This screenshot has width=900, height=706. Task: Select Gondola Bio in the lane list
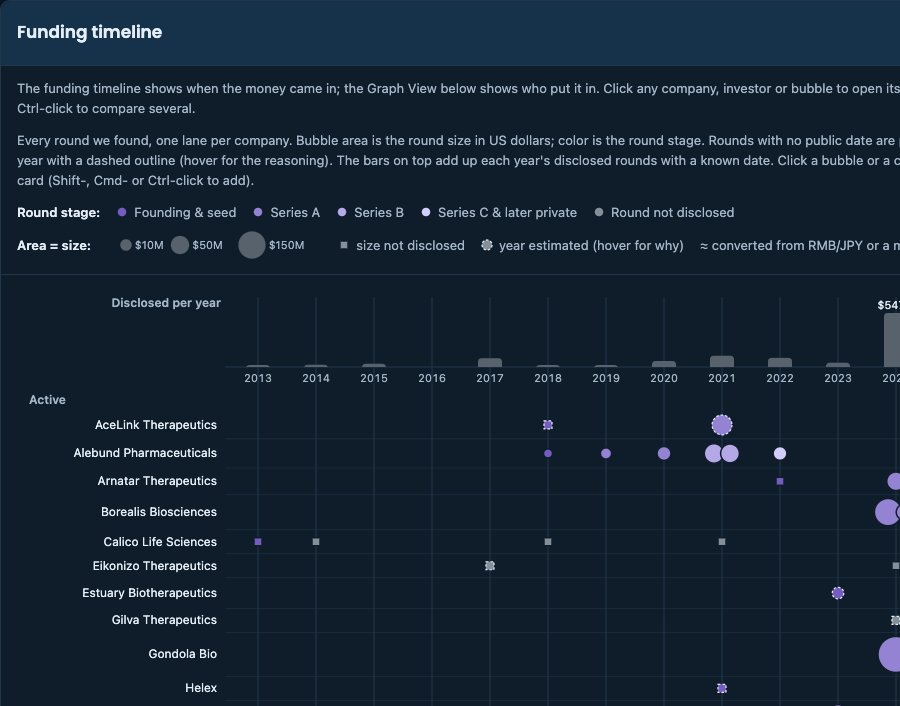point(183,654)
